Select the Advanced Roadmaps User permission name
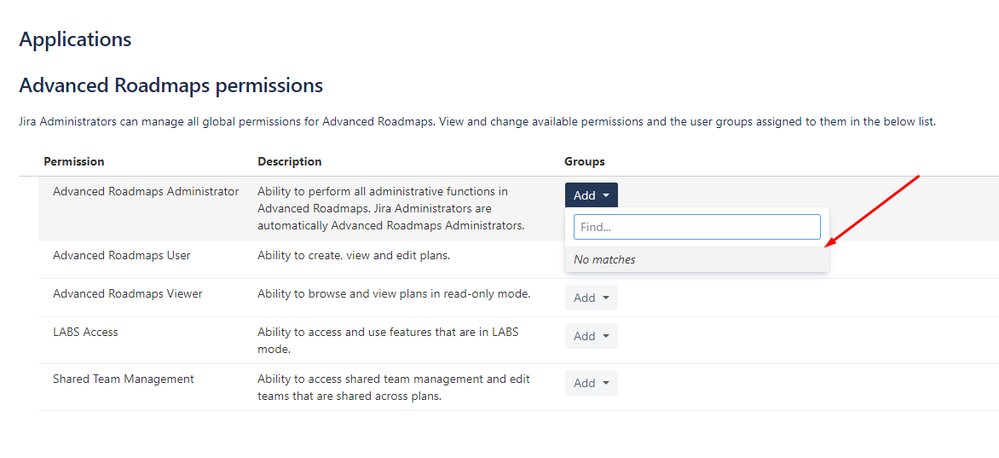 [121, 255]
